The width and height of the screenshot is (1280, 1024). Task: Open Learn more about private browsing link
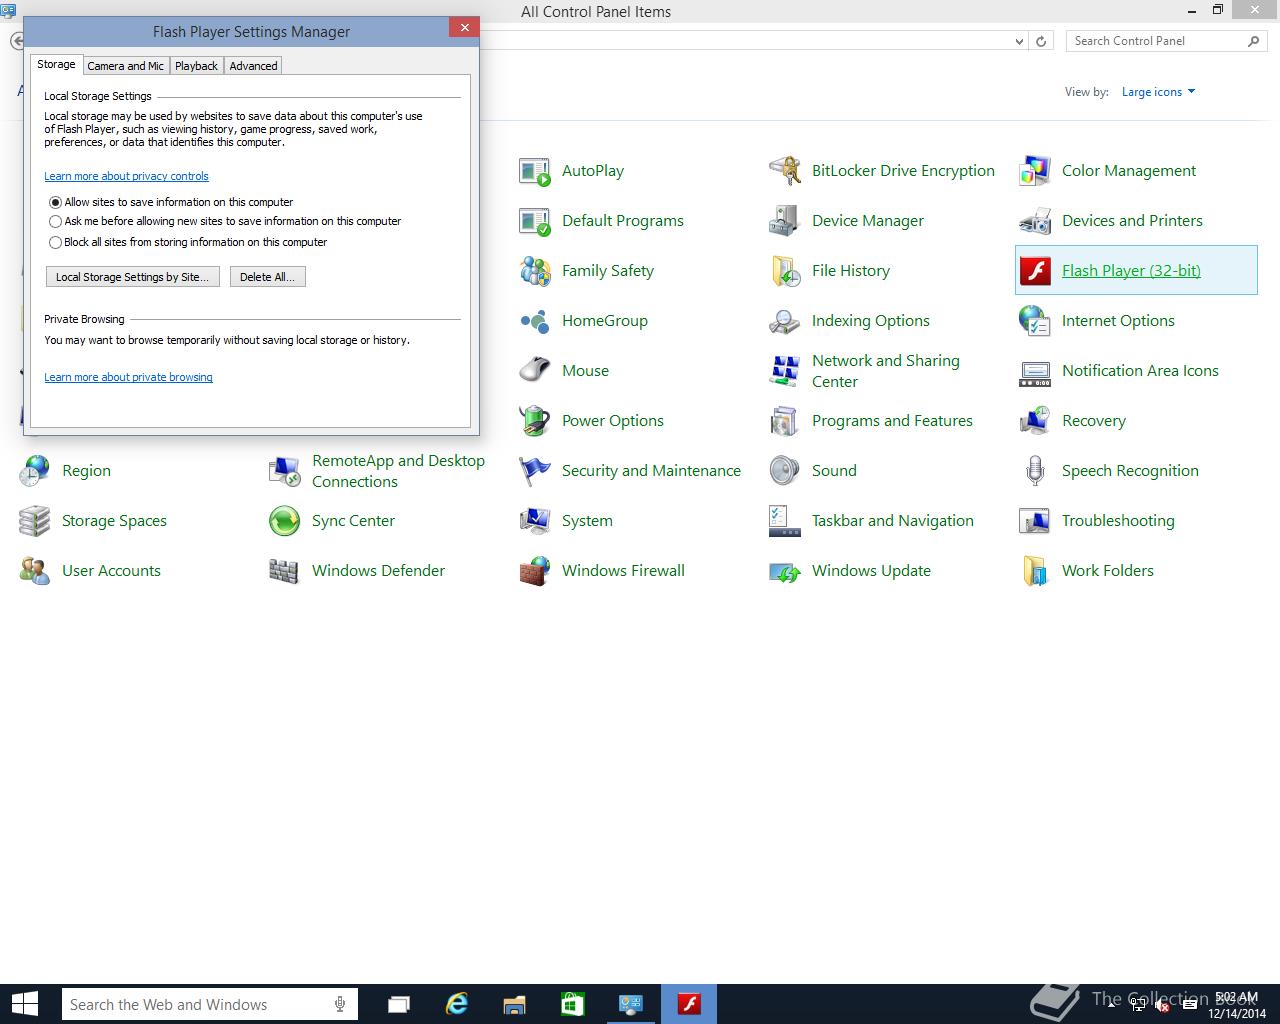128,377
